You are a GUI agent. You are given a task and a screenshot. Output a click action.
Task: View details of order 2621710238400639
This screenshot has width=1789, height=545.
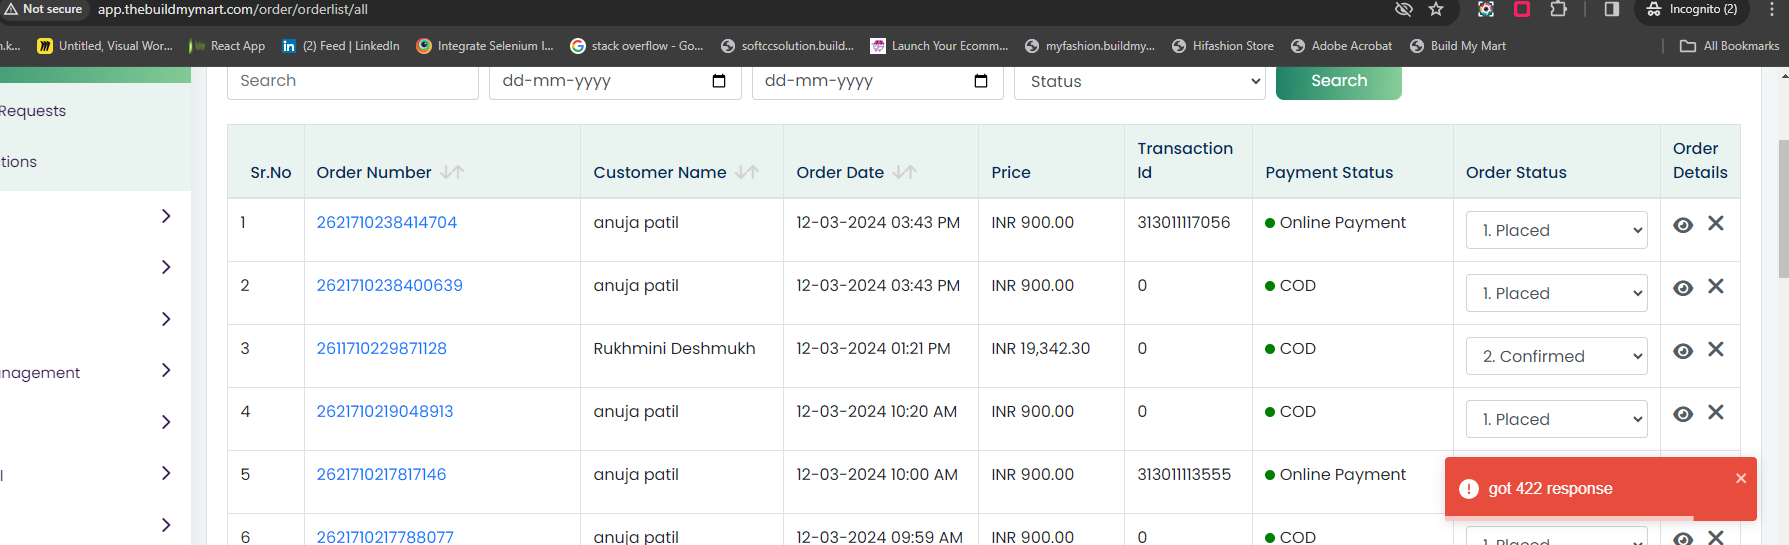[1683, 288]
